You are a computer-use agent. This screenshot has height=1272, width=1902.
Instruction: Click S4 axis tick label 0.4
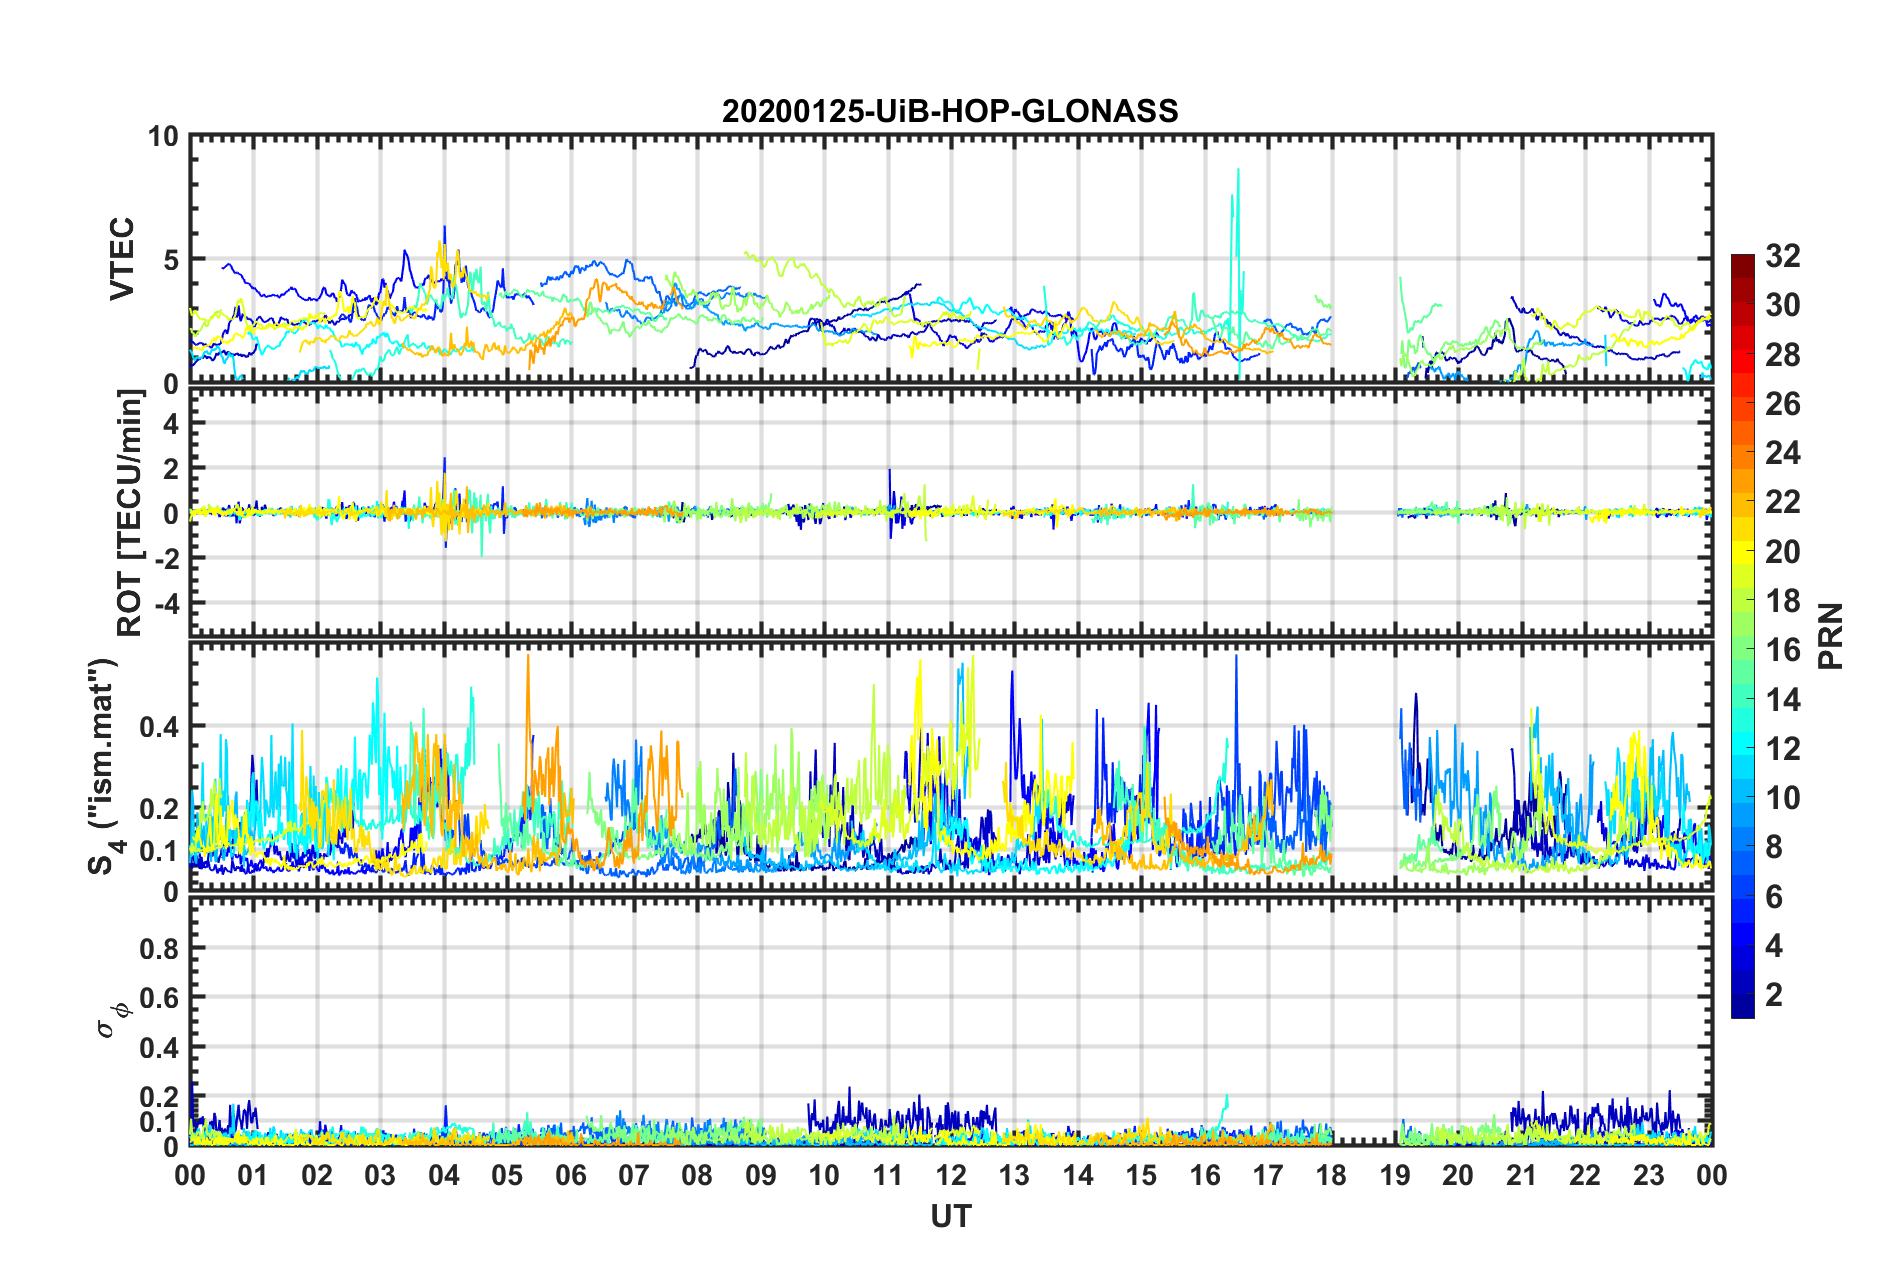(x=159, y=726)
